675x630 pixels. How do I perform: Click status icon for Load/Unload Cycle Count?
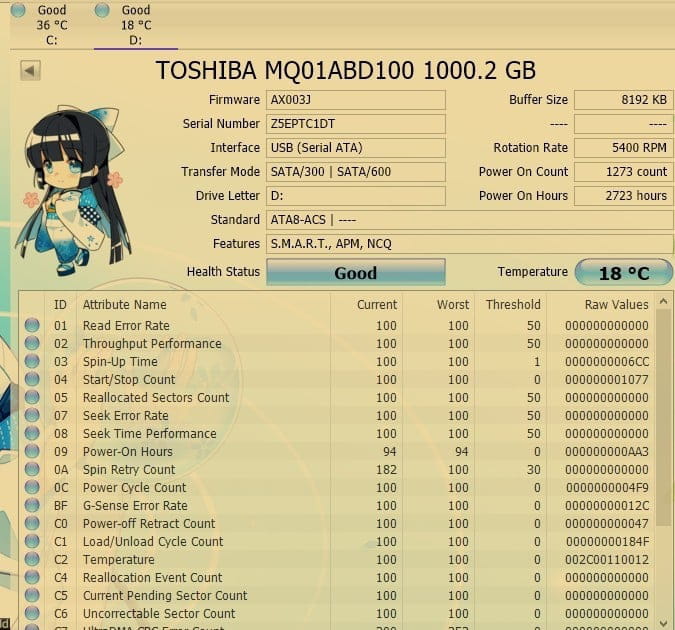pyautogui.click(x=32, y=541)
